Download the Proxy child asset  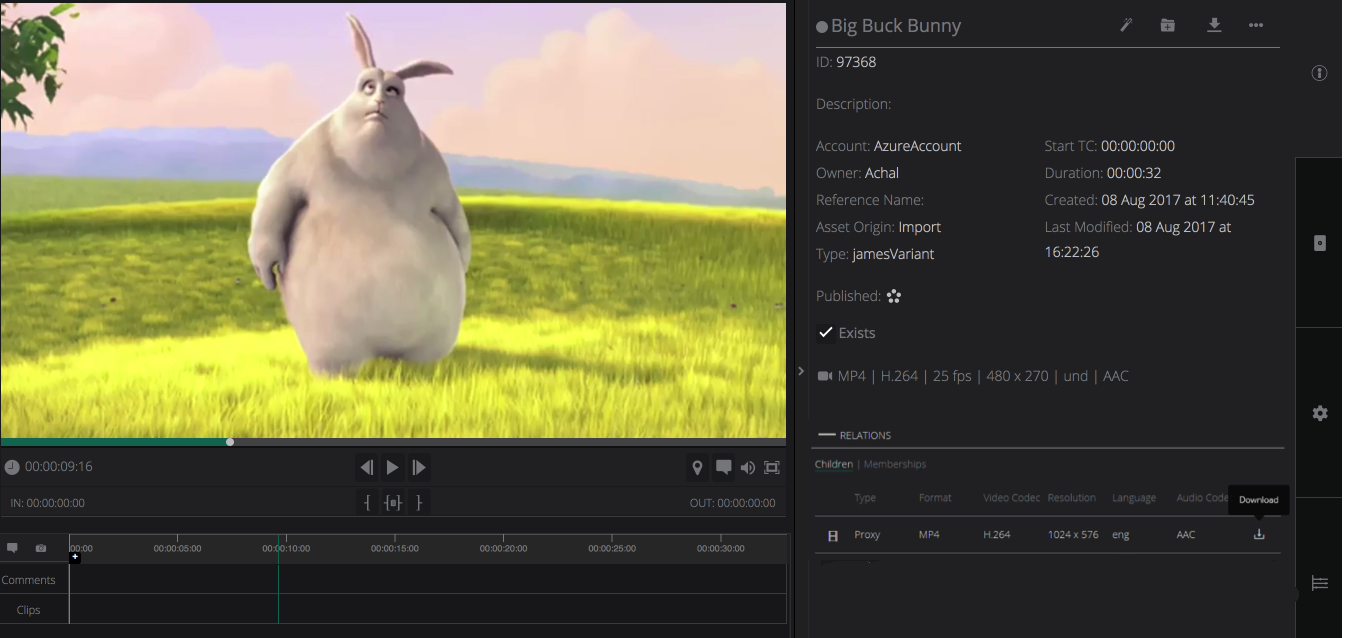click(x=1259, y=534)
